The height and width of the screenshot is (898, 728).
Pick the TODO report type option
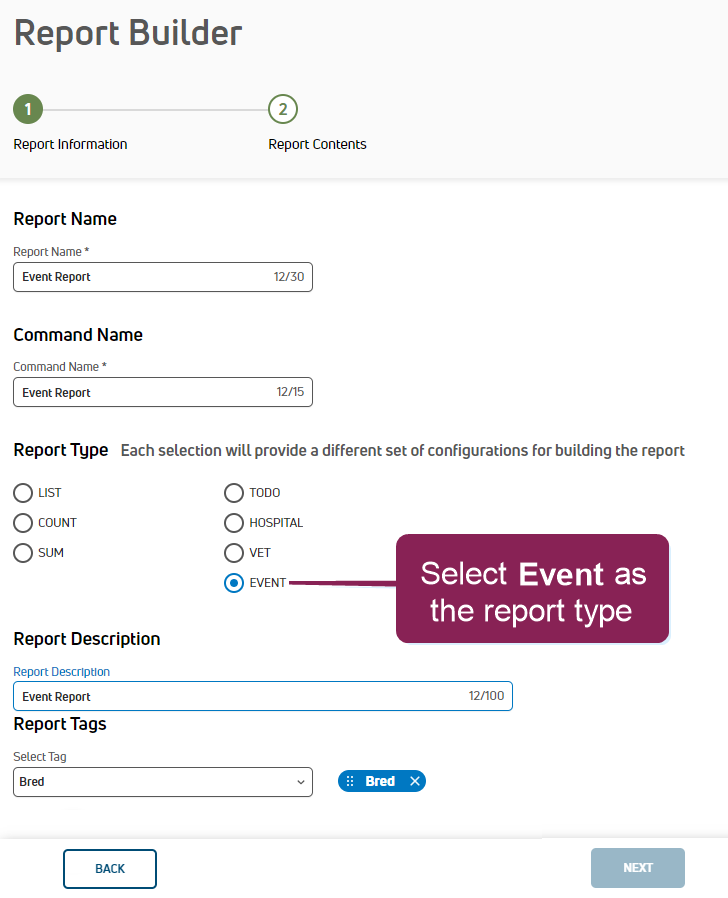pos(234,493)
